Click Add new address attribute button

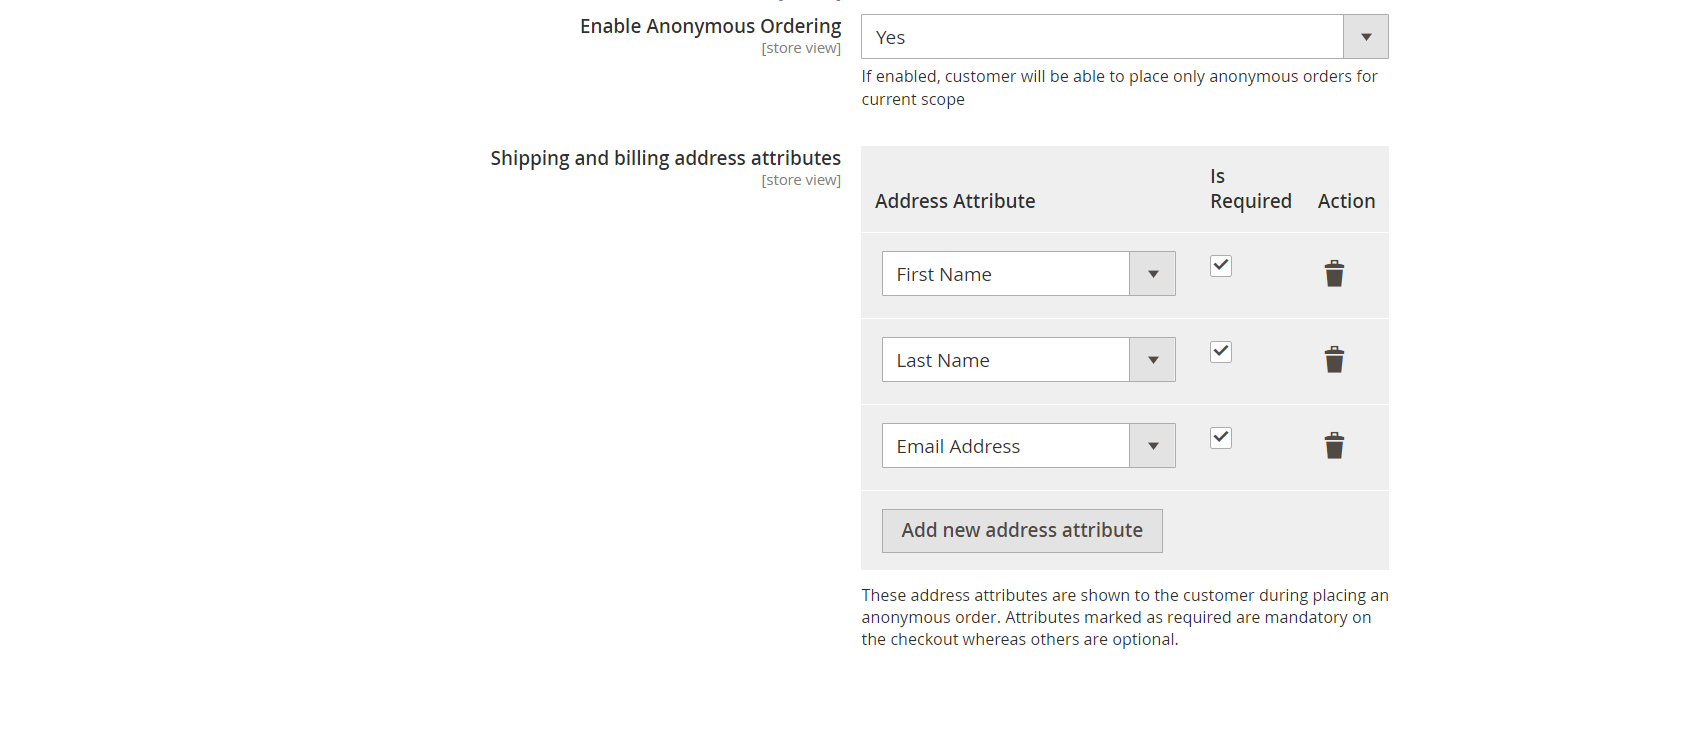pos(1021,531)
